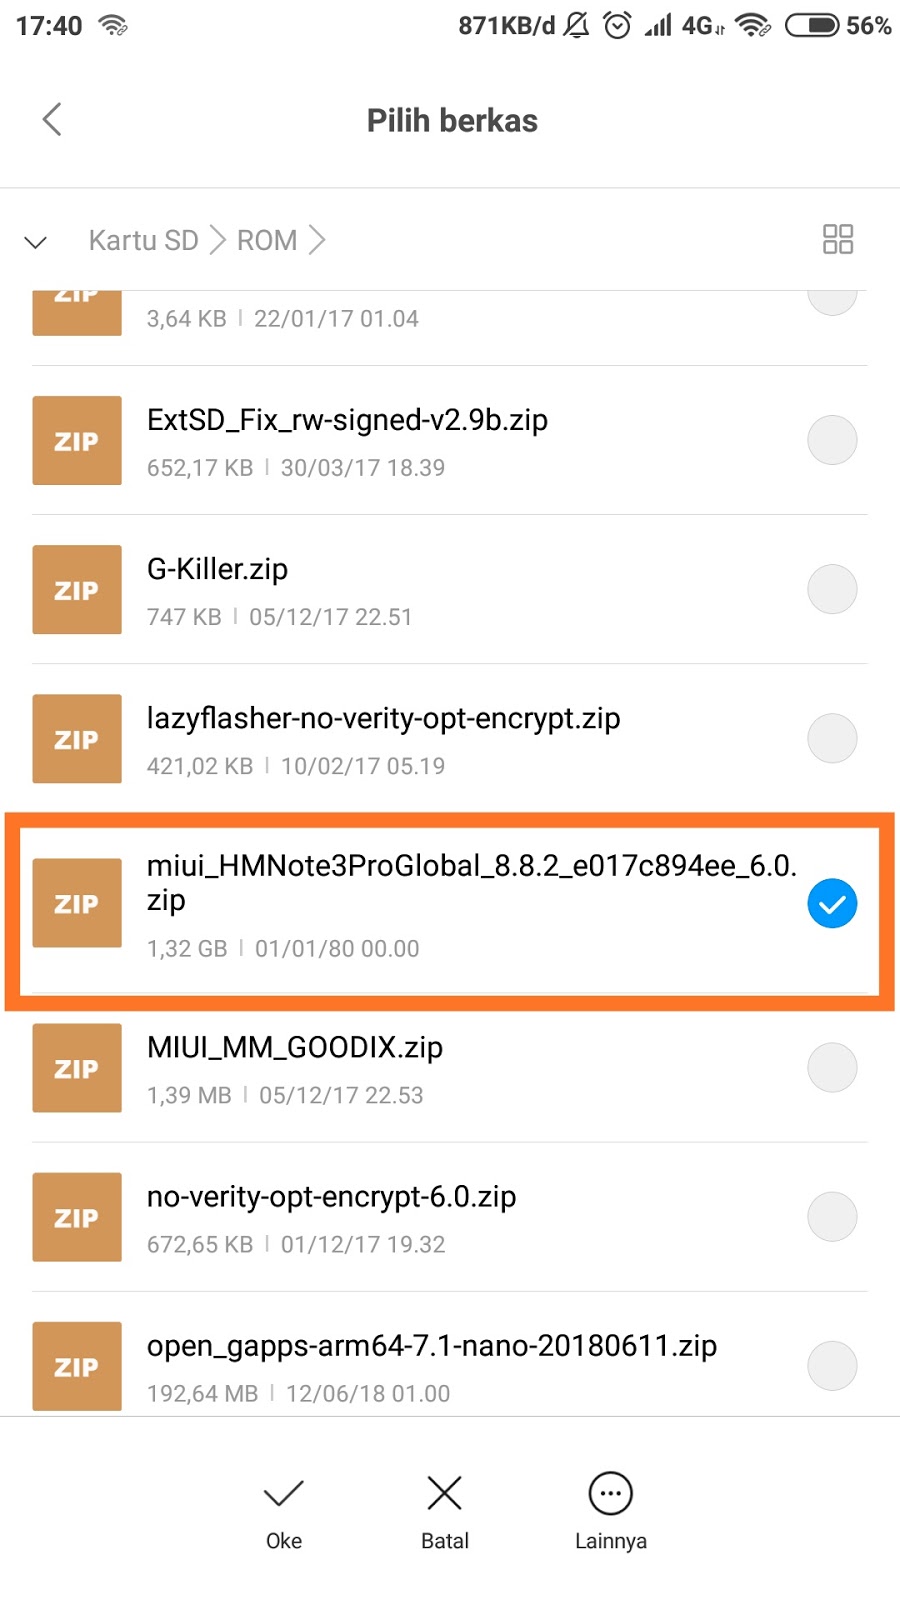Tap the Oke checkmark icon
This screenshot has width=900, height=1600.
(x=284, y=1494)
